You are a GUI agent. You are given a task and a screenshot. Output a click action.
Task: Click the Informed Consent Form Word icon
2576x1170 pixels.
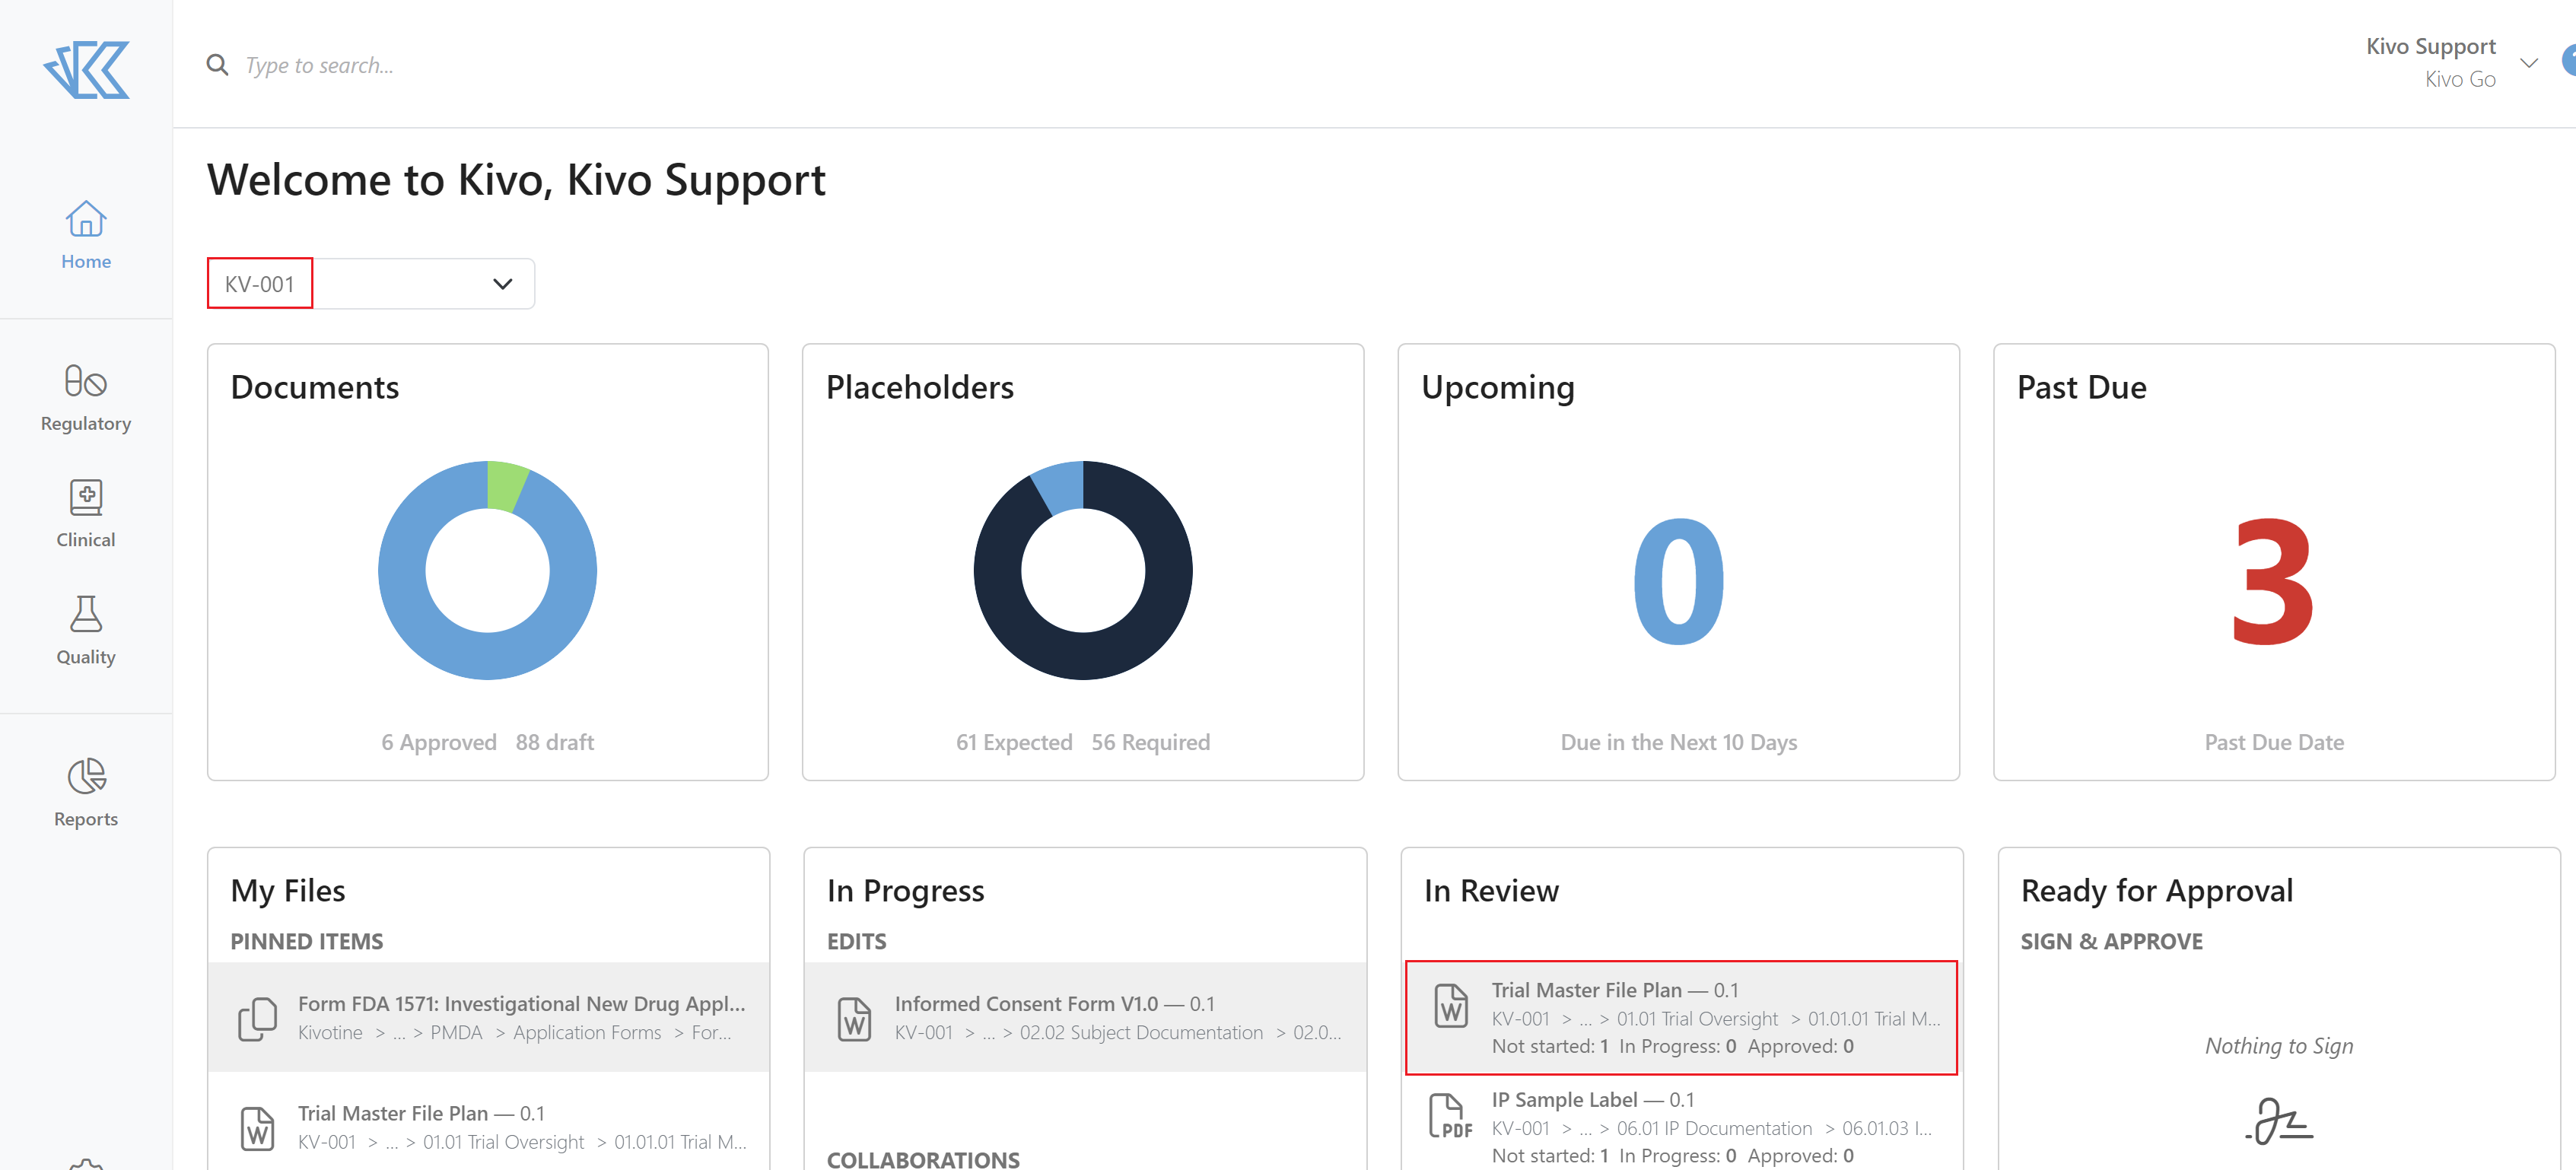[854, 1018]
